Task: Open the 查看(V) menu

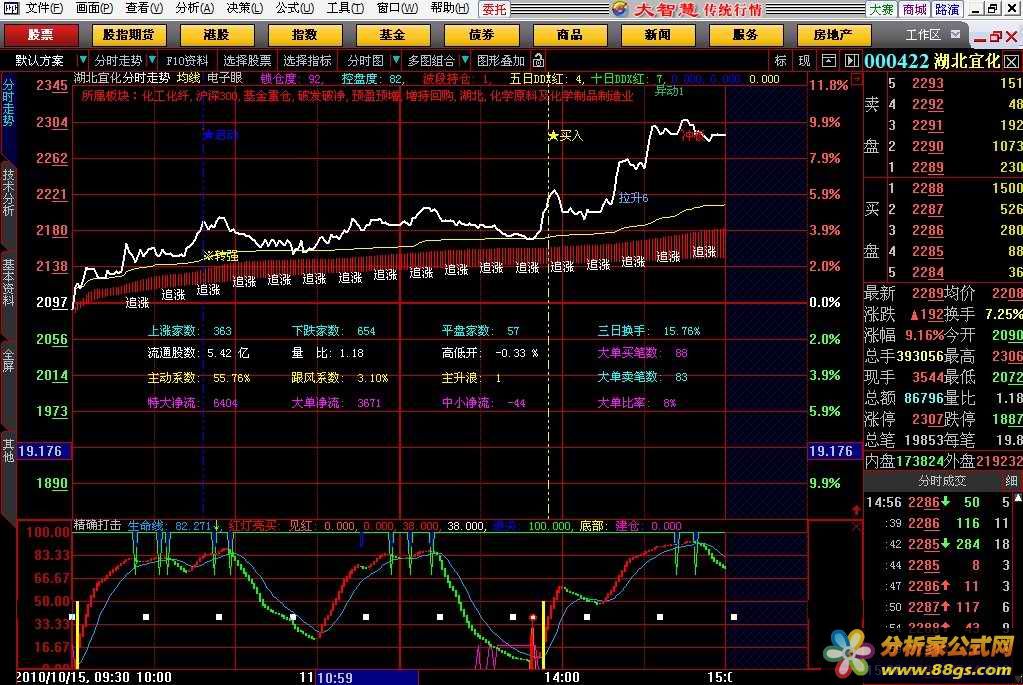Action: pos(144,8)
